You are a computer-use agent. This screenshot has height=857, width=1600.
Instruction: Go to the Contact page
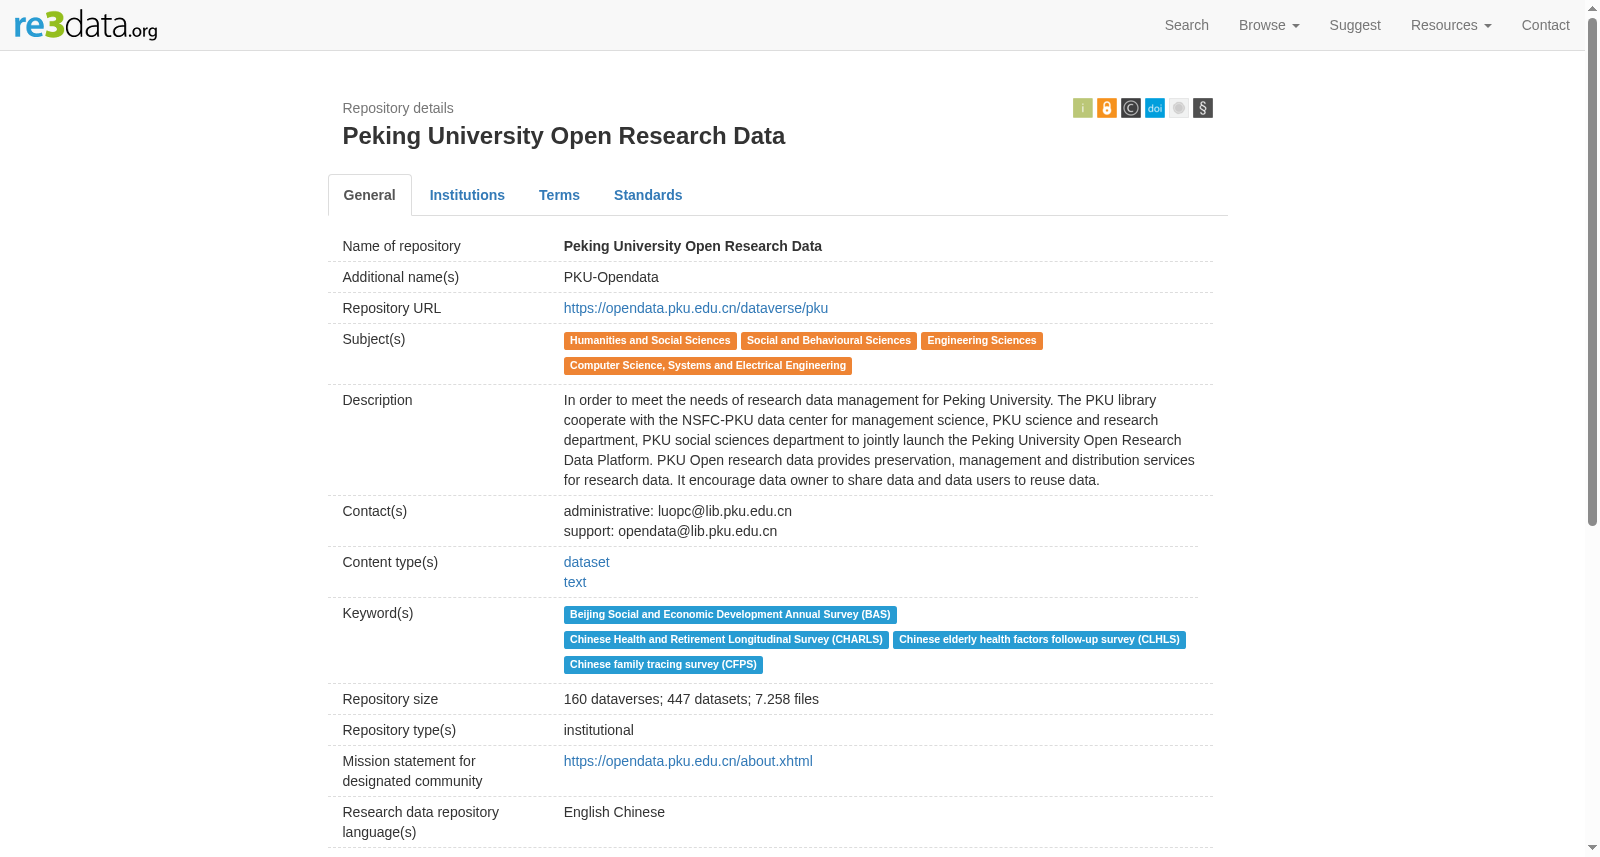click(x=1545, y=25)
